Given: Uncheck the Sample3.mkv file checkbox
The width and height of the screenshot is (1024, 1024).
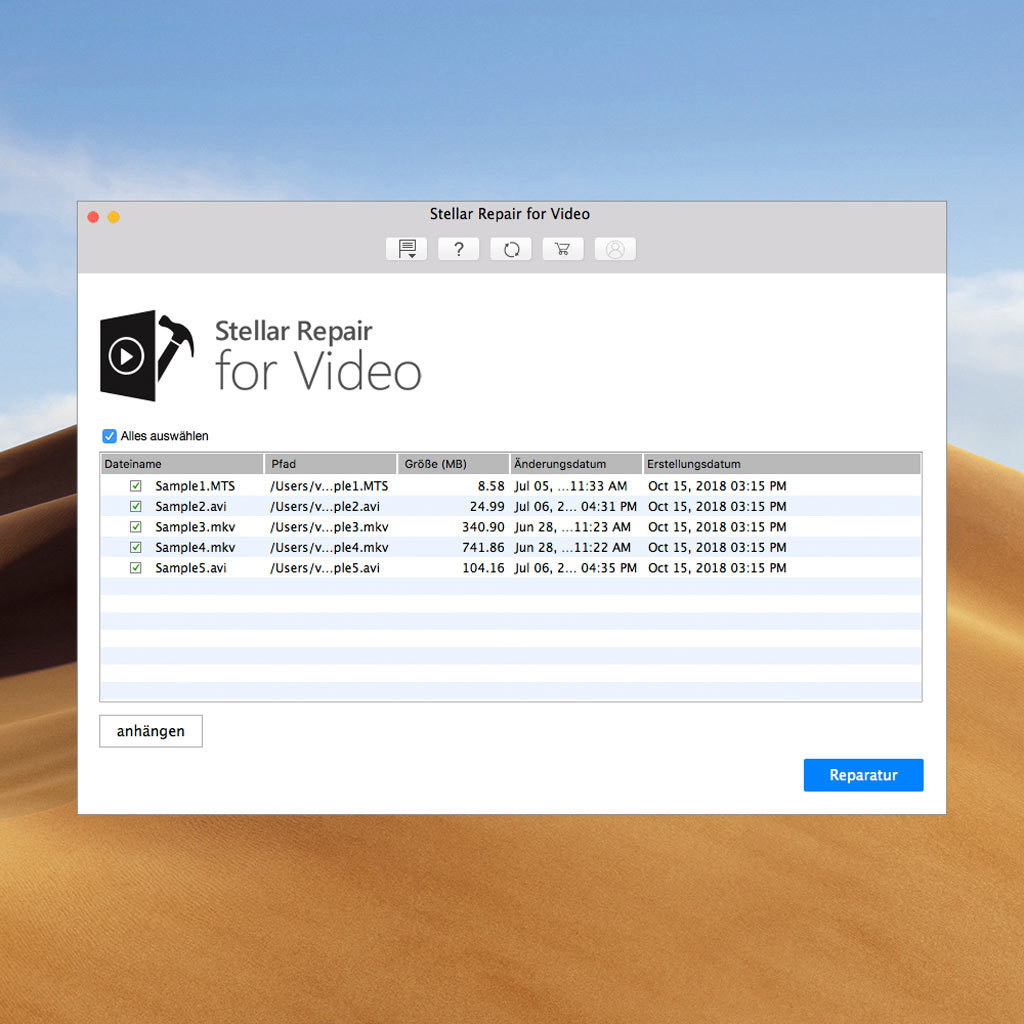Looking at the screenshot, I should coord(136,526).
